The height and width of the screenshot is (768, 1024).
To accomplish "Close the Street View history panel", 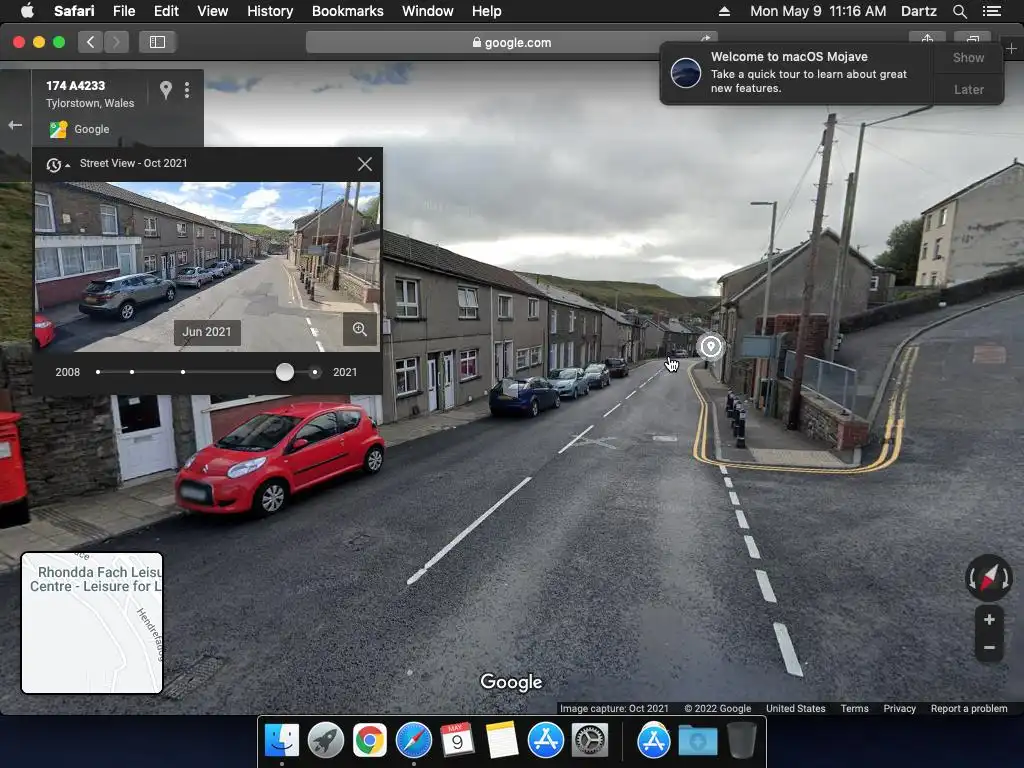I will pyautogui.click(x=365, y=164).
